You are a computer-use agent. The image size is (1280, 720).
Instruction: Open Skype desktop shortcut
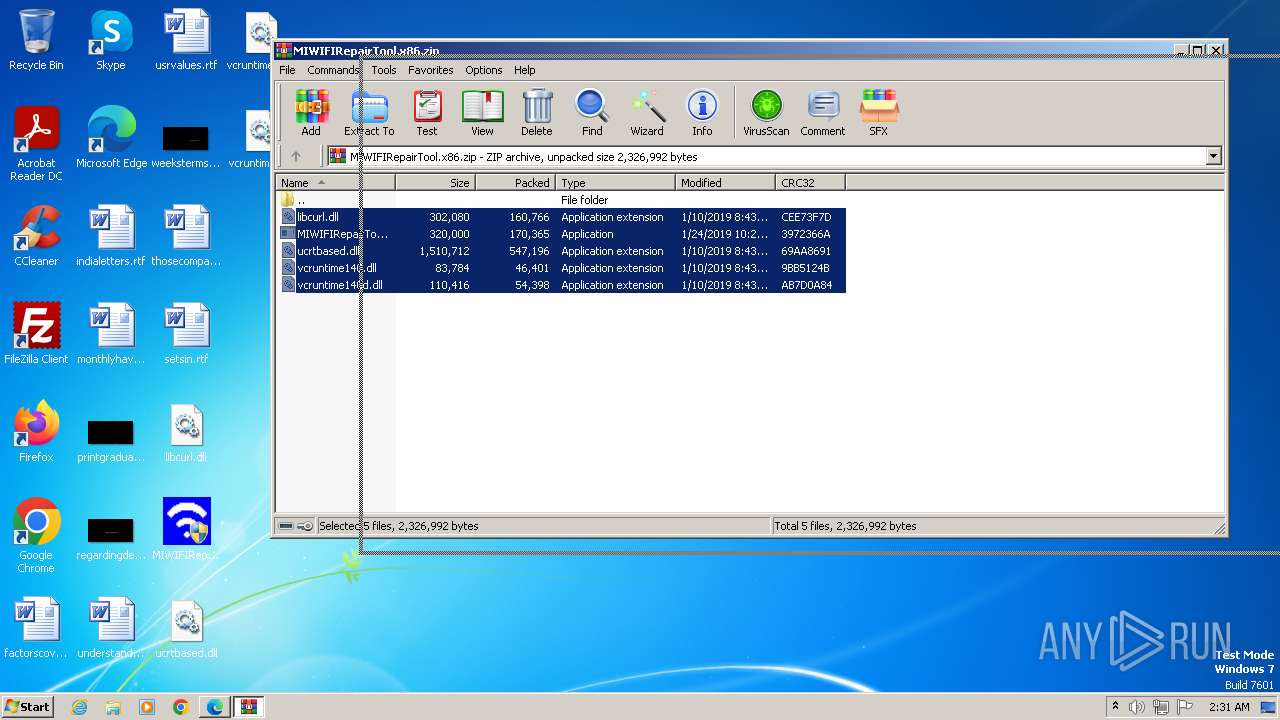click(x=110, y=40)
